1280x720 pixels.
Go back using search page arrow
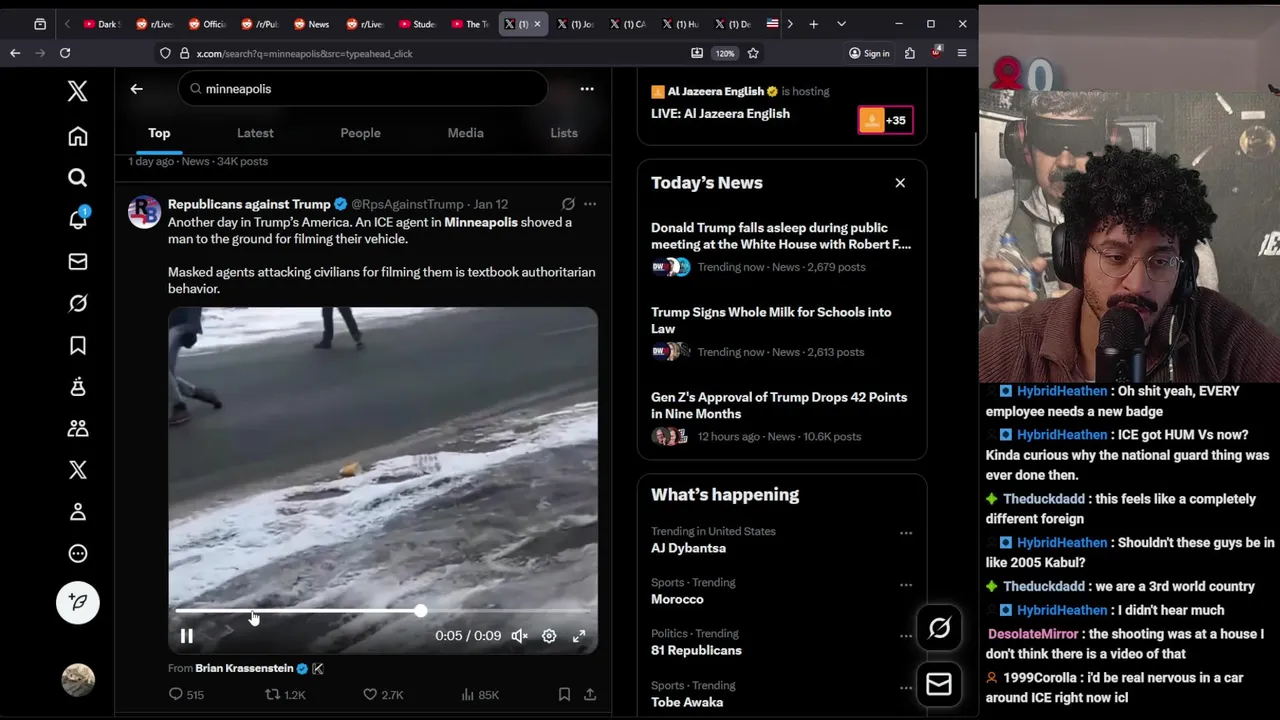pos(137,89)
